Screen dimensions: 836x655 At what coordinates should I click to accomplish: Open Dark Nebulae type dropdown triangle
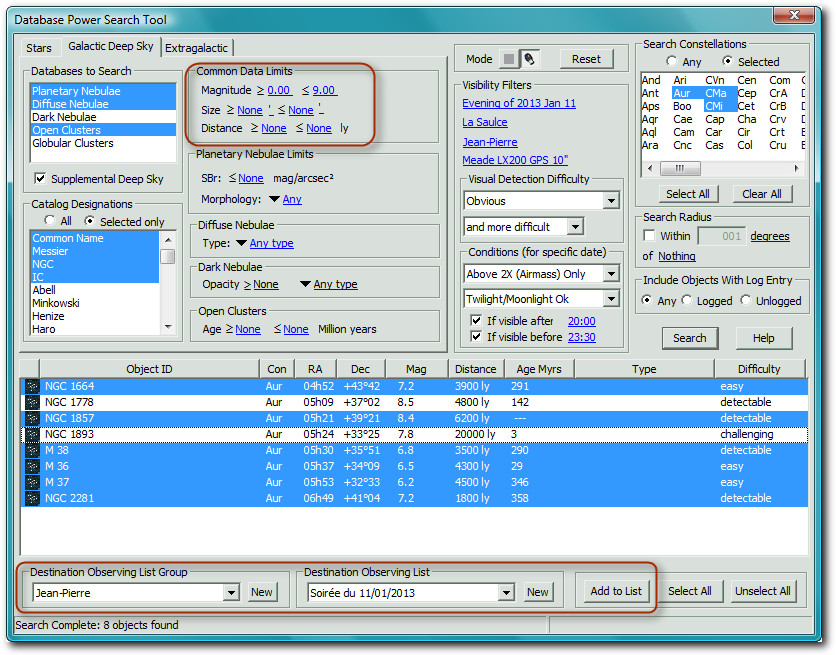(x=305, y=284)
